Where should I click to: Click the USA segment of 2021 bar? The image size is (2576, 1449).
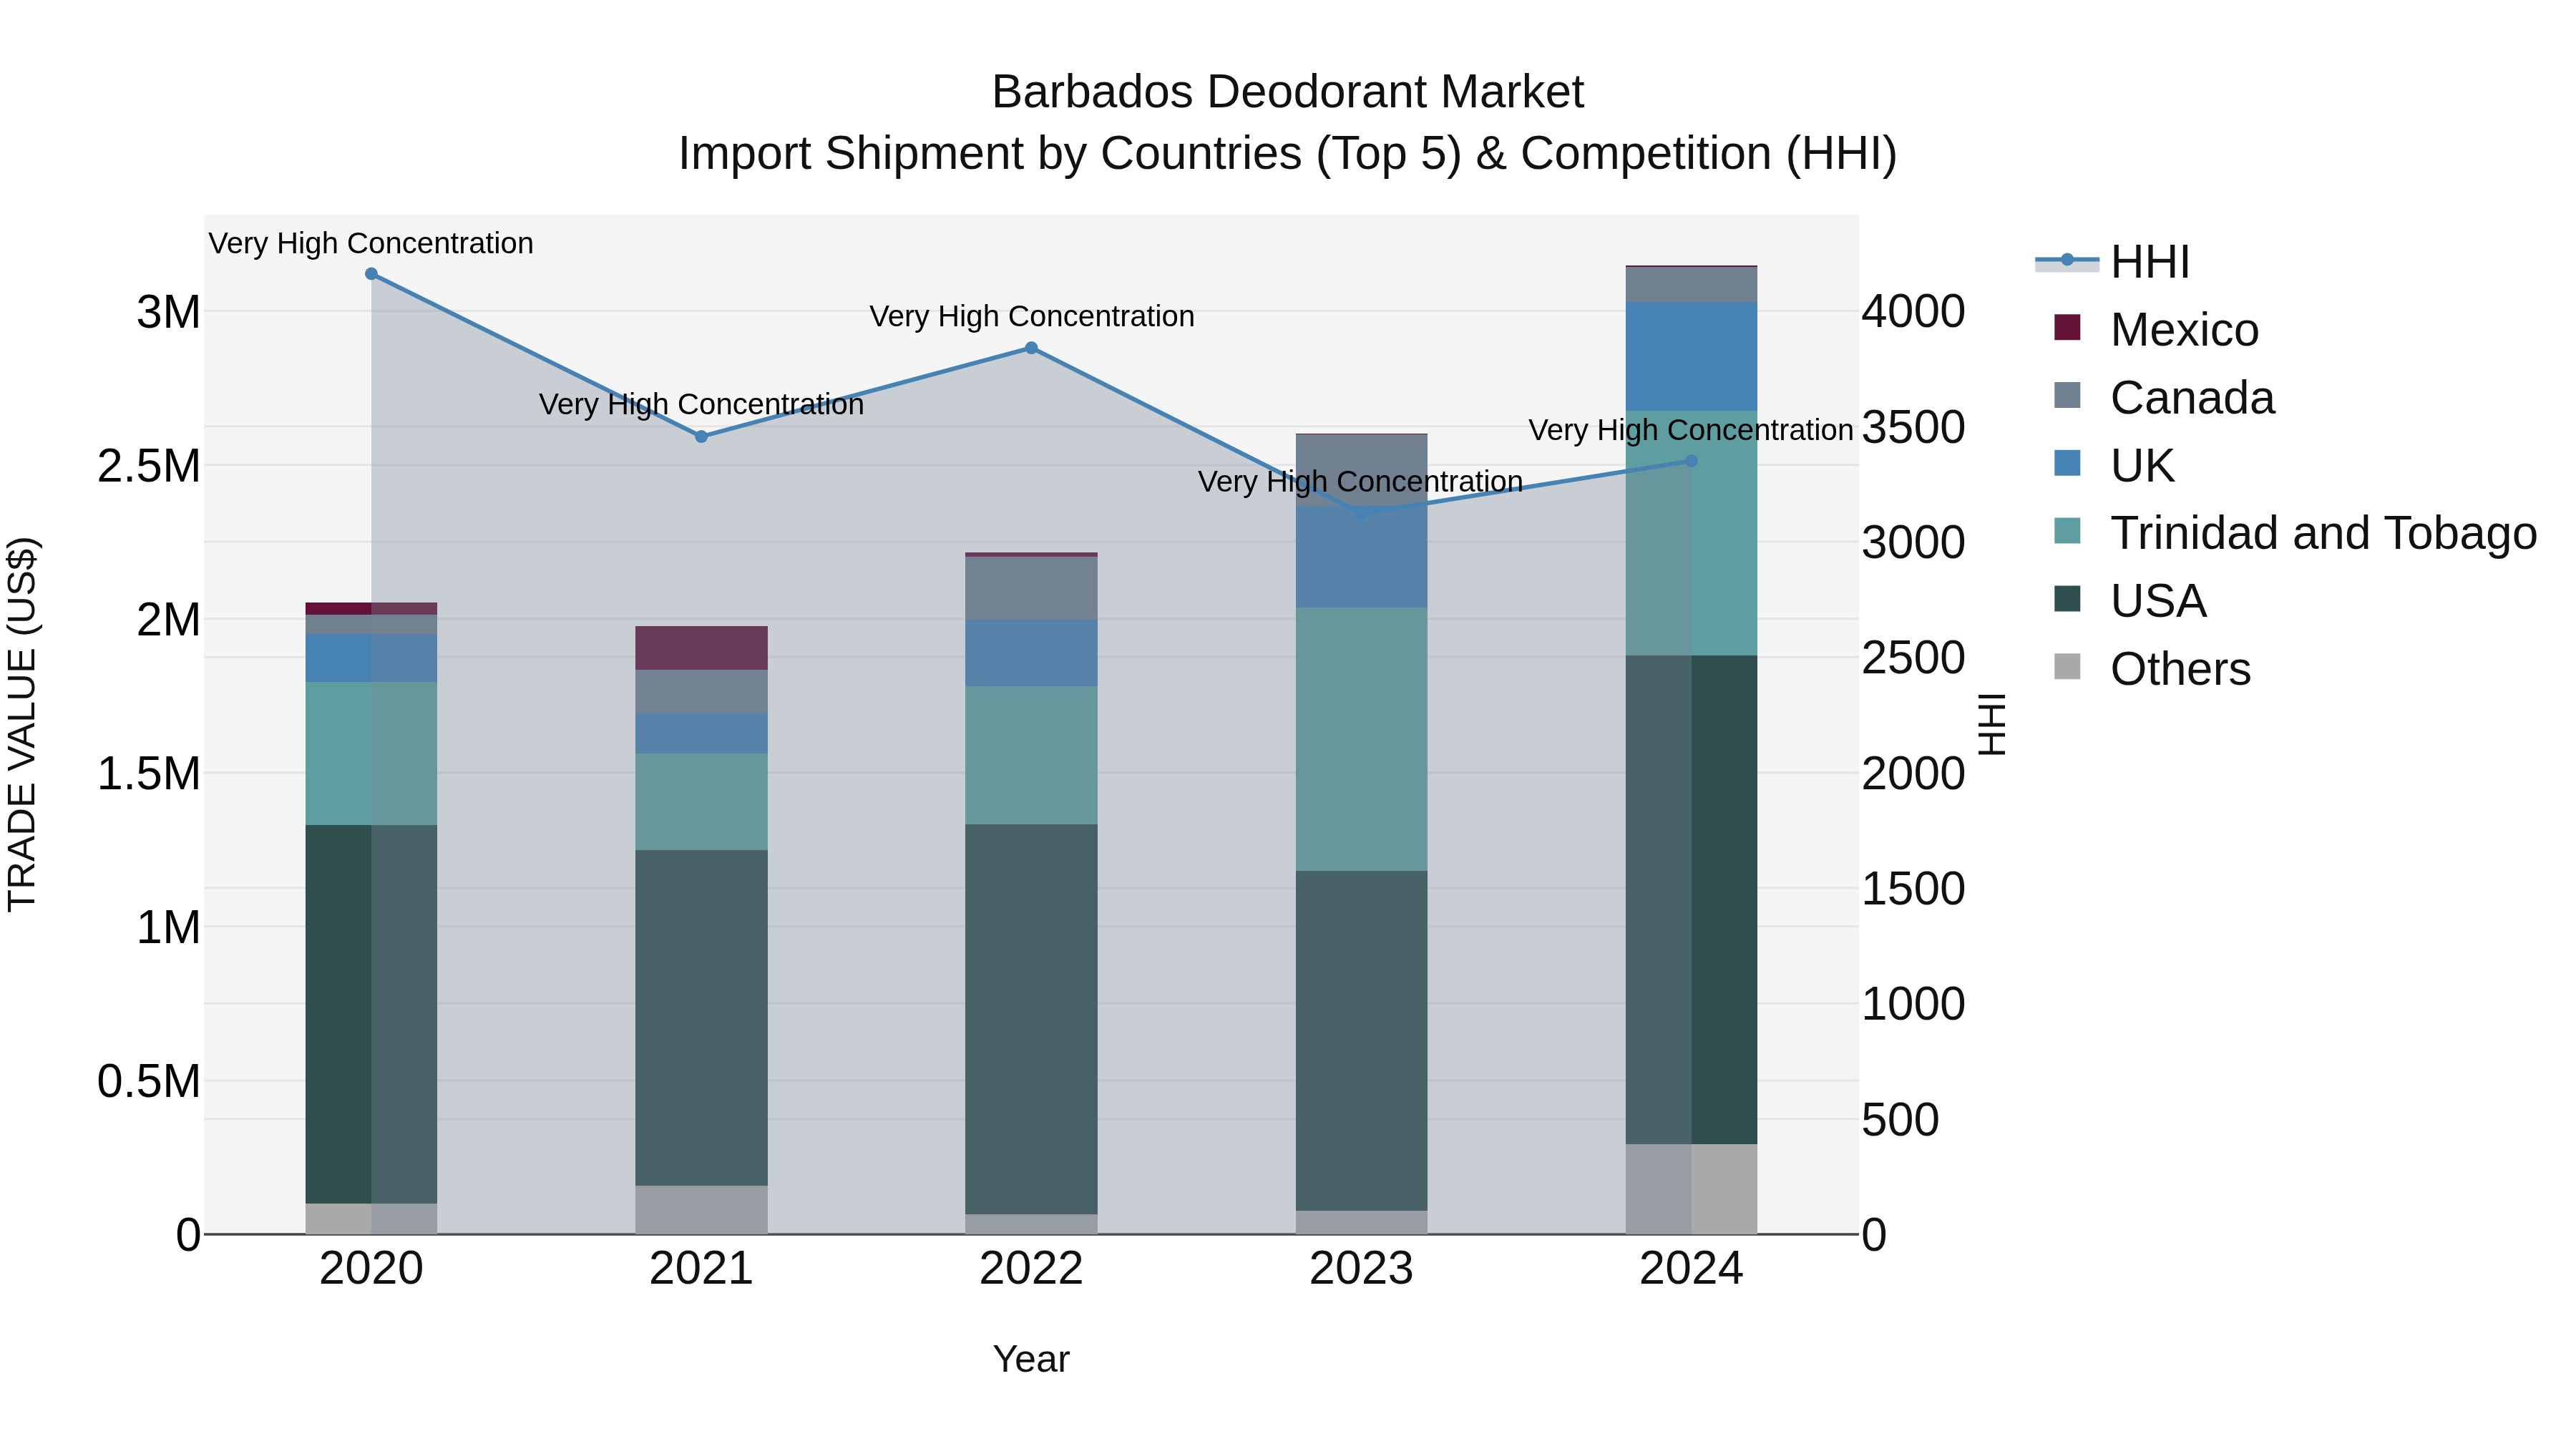701,1018
